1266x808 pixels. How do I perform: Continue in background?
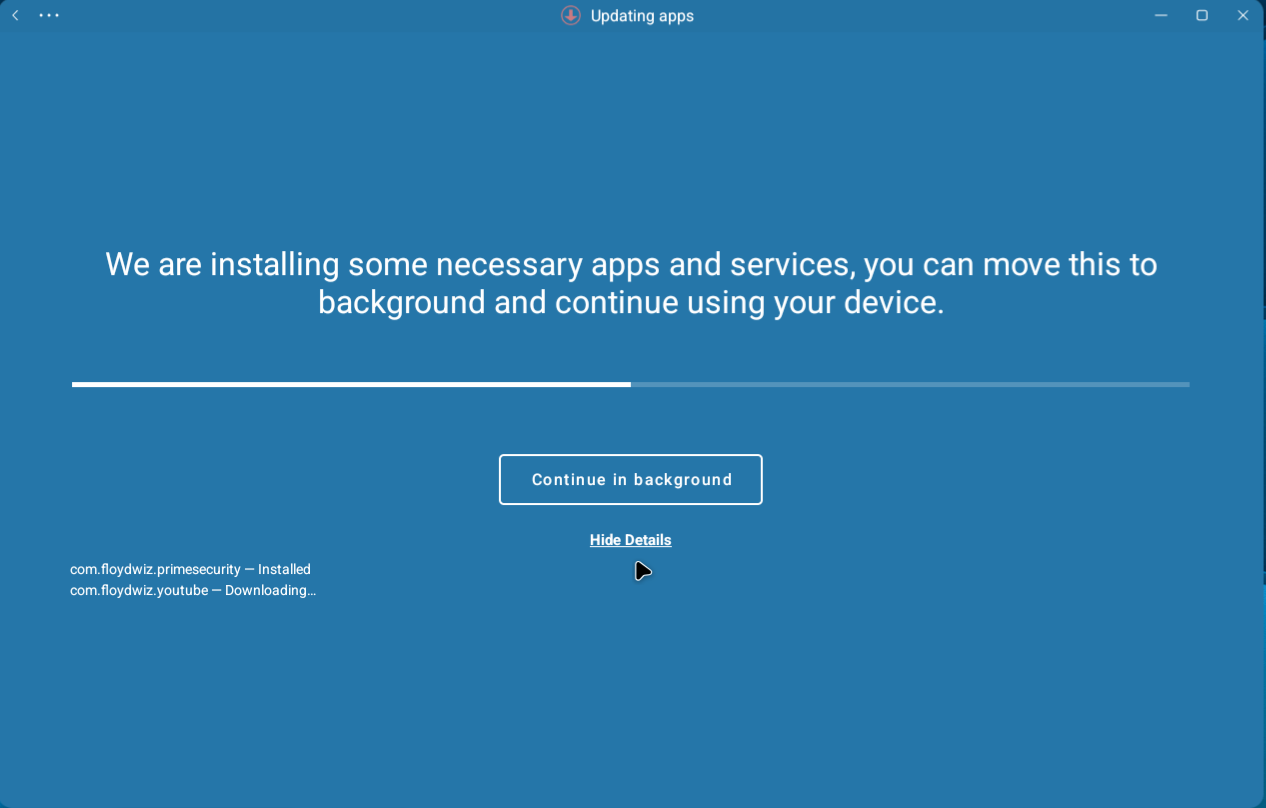click(x=631, y=480)
